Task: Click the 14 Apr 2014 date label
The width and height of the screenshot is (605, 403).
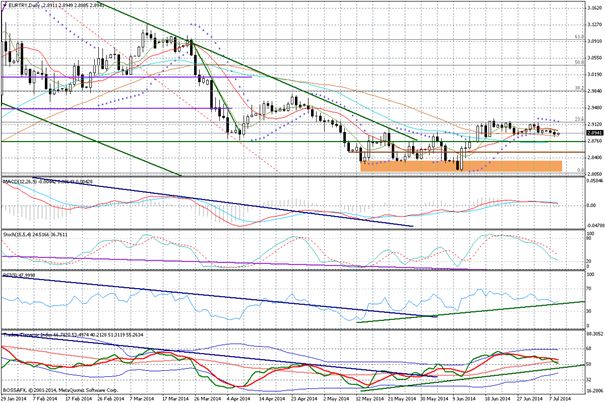Action: [x=271, y=398]
